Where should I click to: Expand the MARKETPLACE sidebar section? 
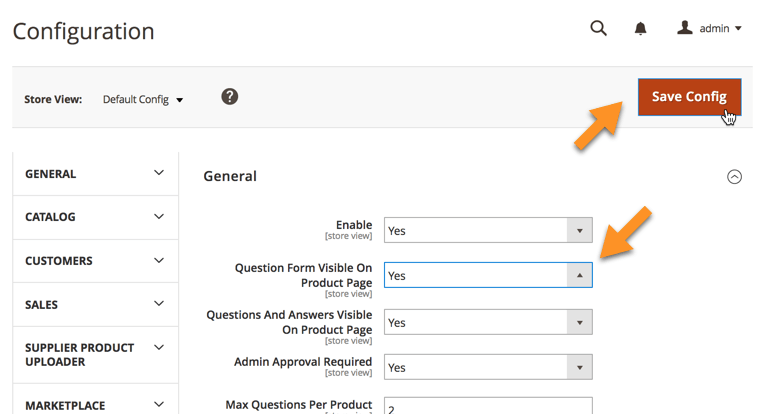click(95, 405)
